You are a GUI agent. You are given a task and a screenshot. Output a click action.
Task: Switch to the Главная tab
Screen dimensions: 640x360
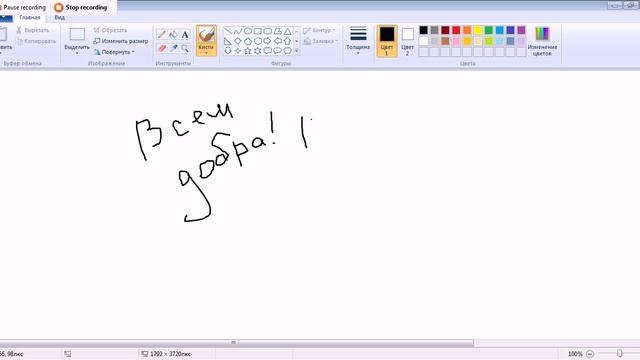[30, 18]
